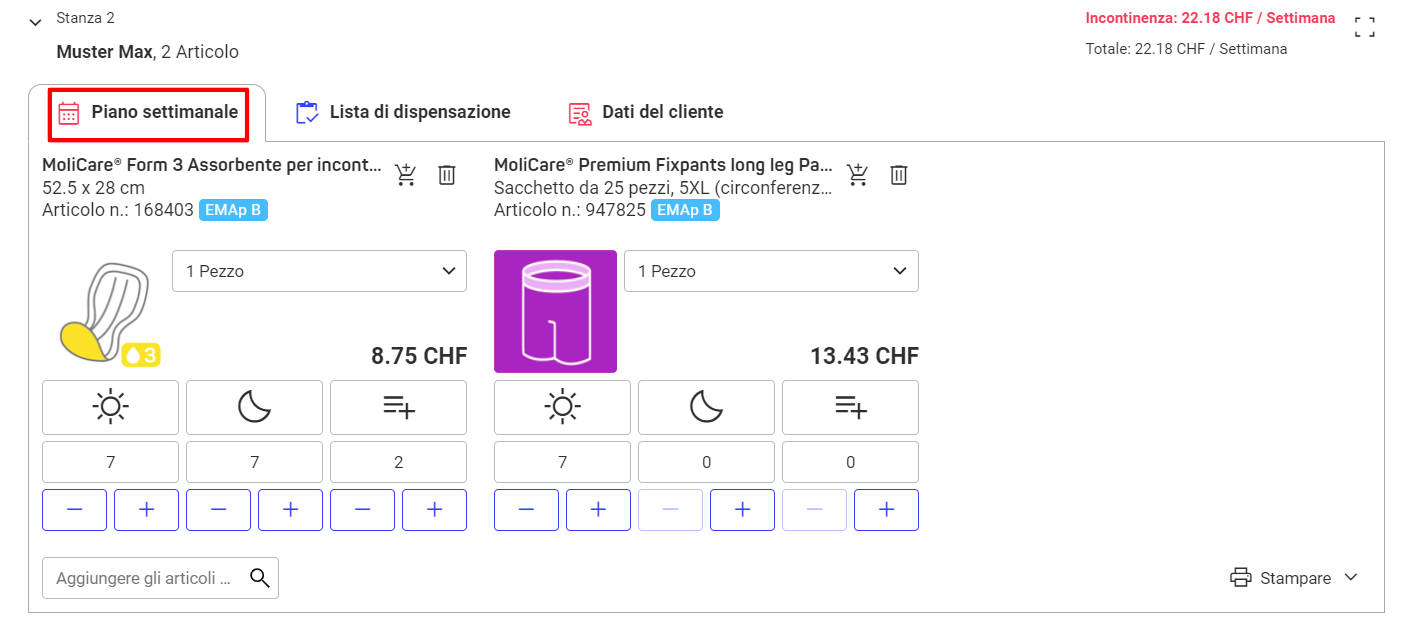Select additional-list button for Form 3

[x=398, y=407]
